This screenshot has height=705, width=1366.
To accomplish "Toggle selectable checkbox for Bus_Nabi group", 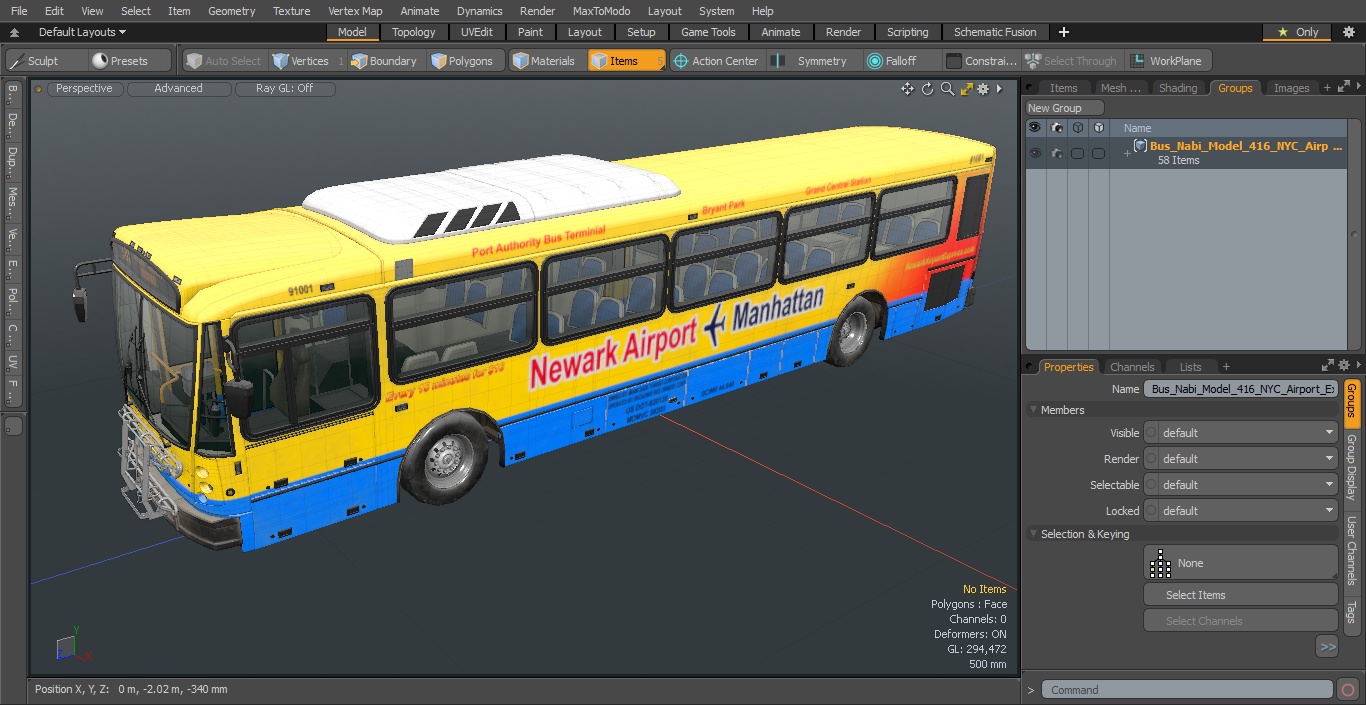I will [1077, 153].
